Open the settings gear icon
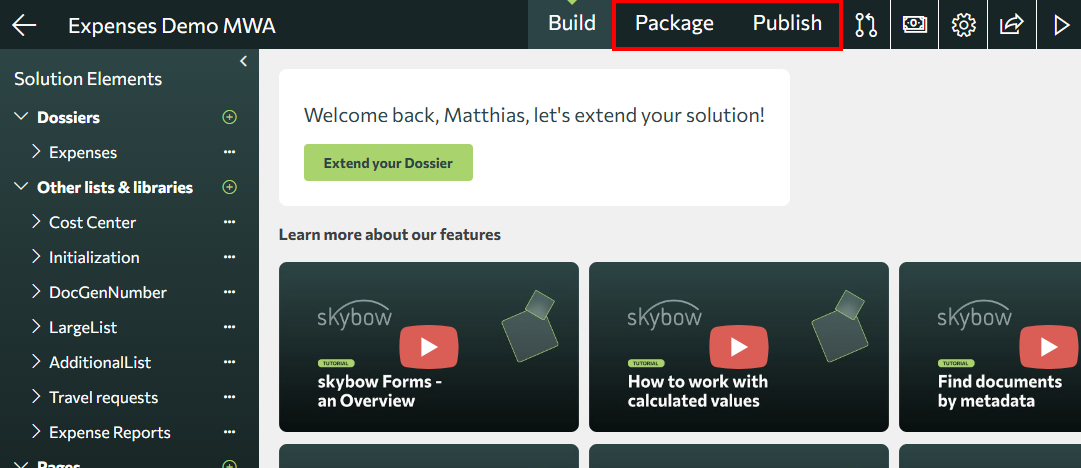Image resolution: width=1081 pixels, height=468 pixels. point(963,25)
